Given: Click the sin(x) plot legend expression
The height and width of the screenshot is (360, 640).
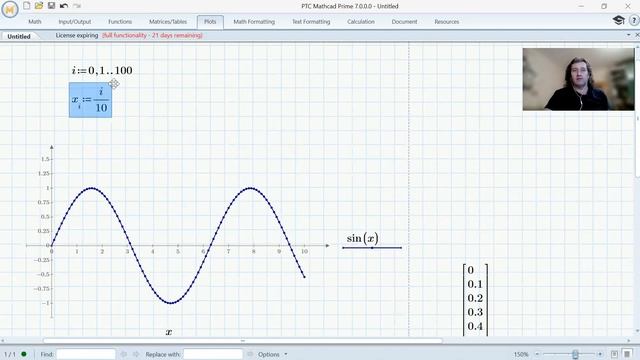Looking at the screenshot, I should [362, 238].
